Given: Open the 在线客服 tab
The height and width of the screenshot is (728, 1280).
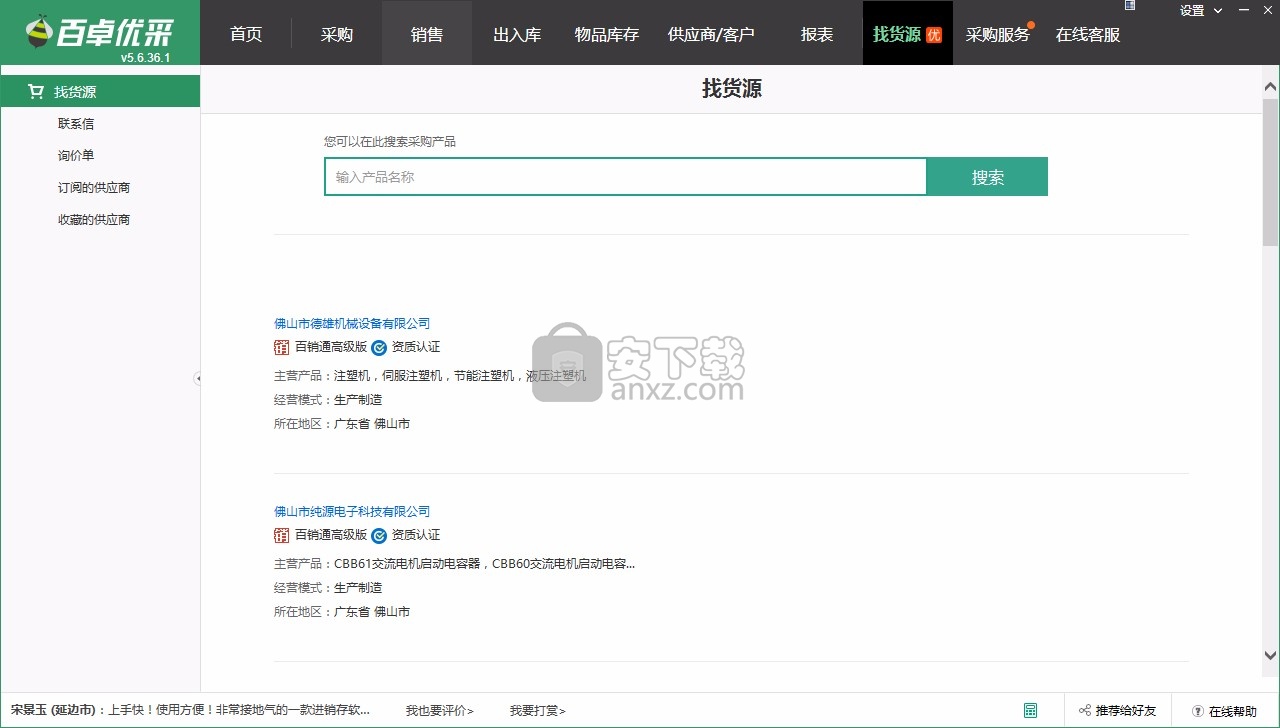Looking at the screenshot, I should pyautogui.click(x=1088, y=34).
